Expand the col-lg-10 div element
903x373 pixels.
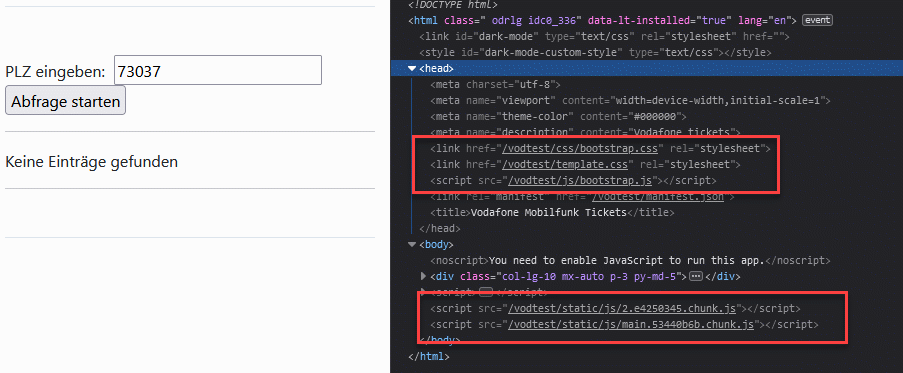424,276
